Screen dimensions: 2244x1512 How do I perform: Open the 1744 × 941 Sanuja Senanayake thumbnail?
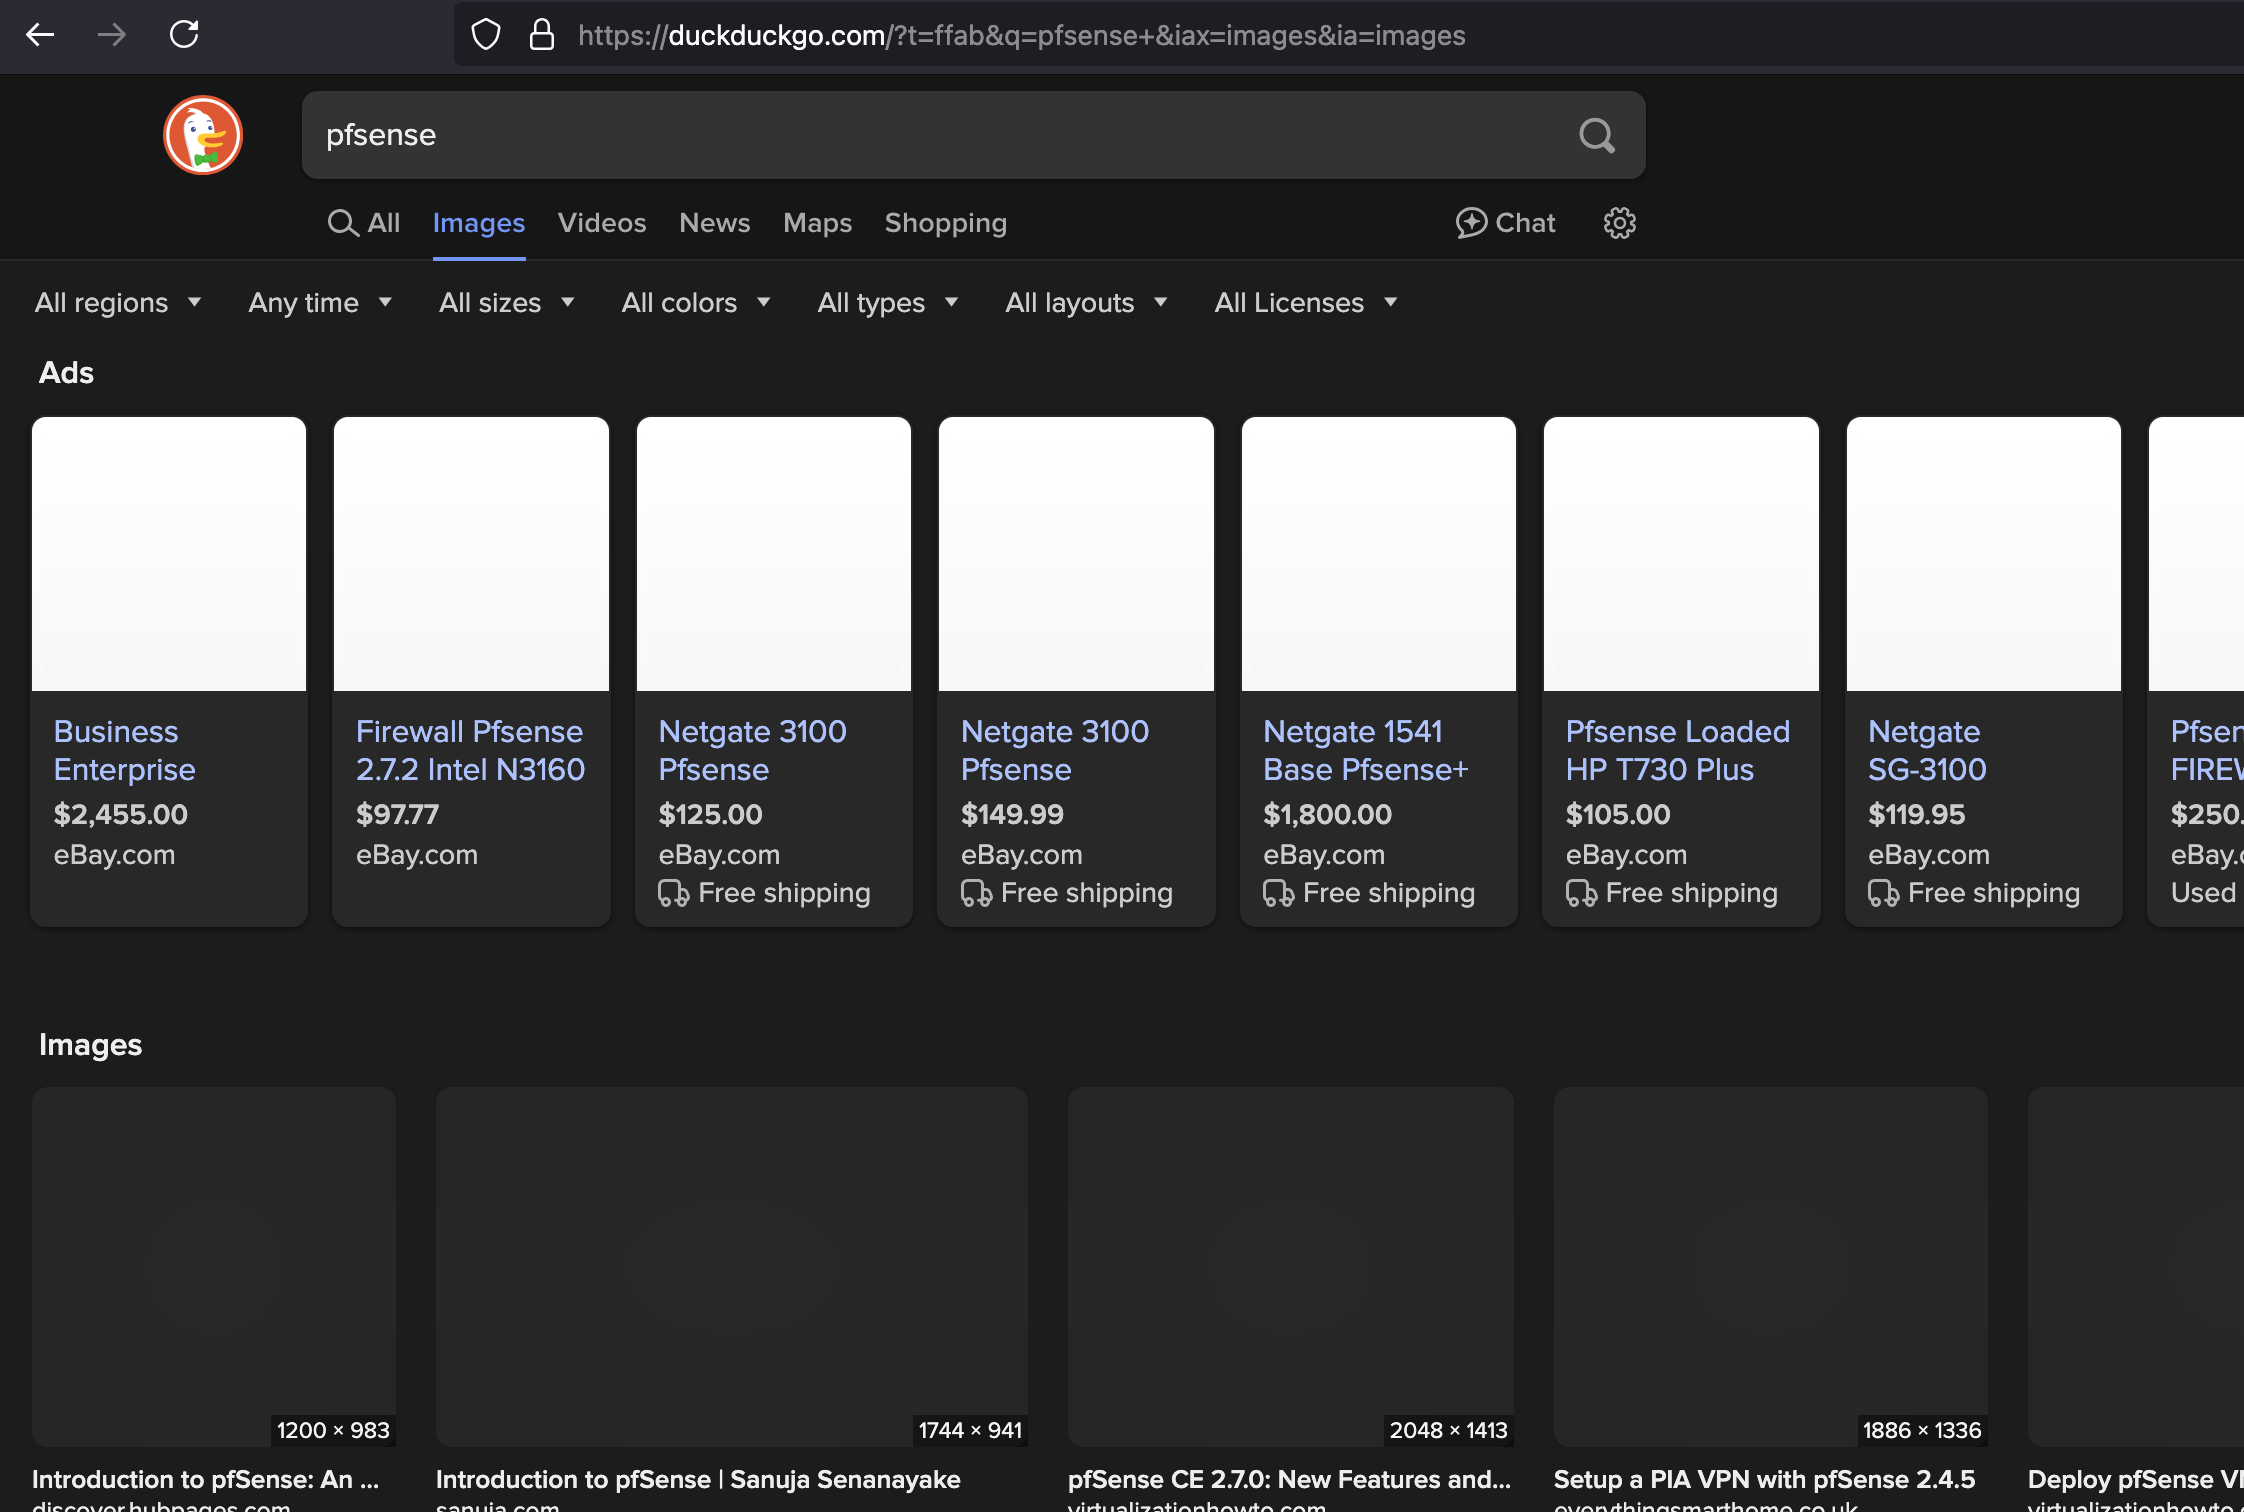point(731,1266)
